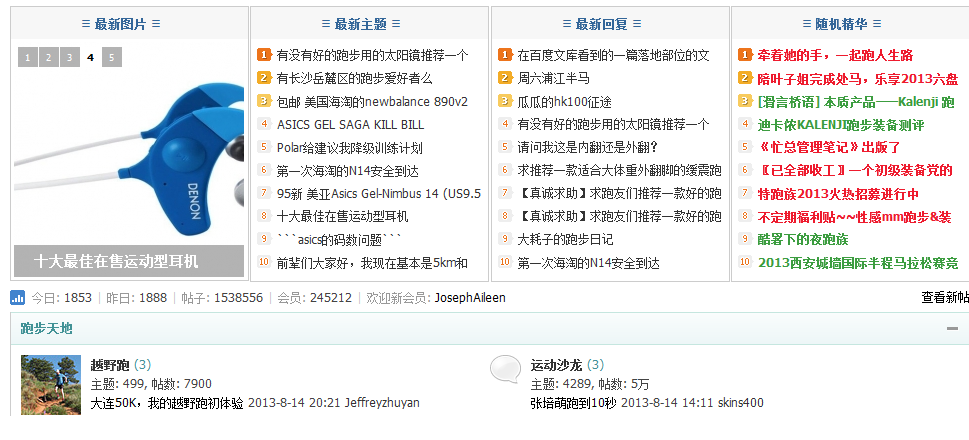969x440 pixels.
Task: Open the reply 在百度文库看到的一篇落地部位的文
Action: tap(613, 56)
